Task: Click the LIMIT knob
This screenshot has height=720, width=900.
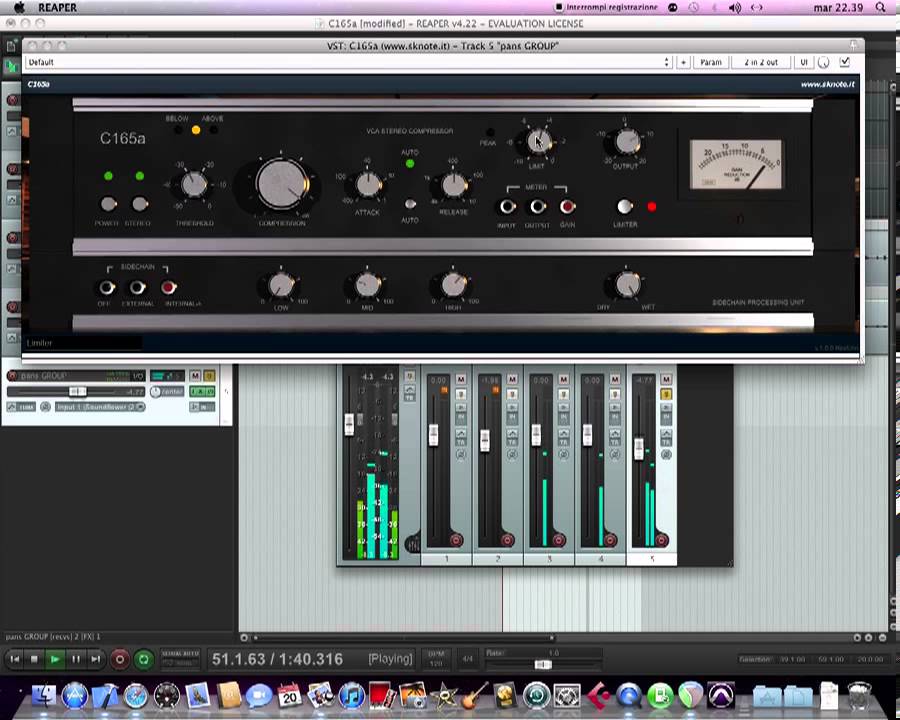Action: (538, 141)
